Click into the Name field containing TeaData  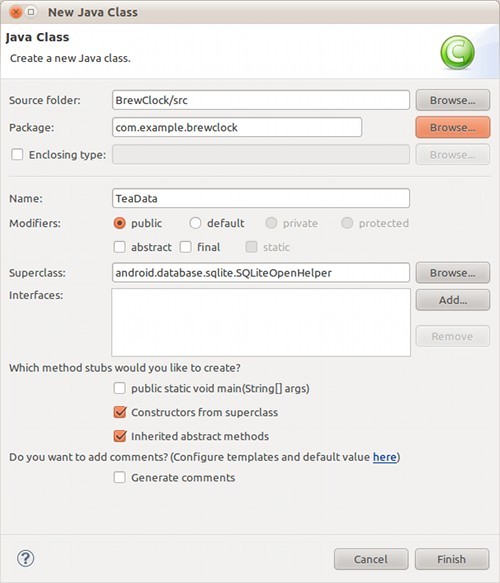[x=261, y=198]
